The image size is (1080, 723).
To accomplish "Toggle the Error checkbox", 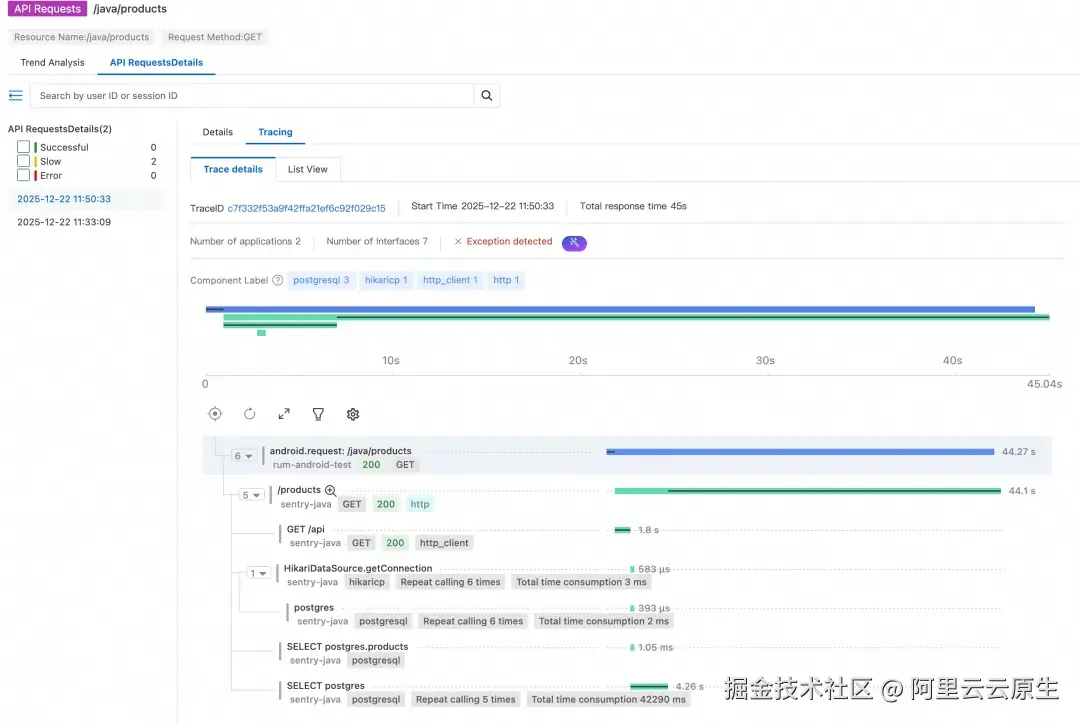I will coord(23,175).
